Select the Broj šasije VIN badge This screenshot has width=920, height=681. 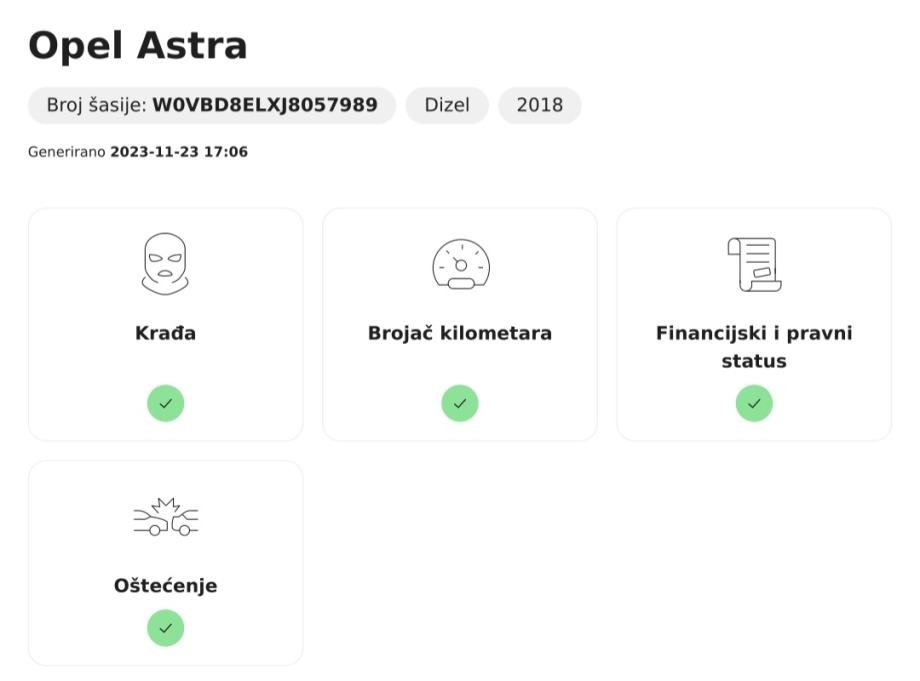pos(212,105)
